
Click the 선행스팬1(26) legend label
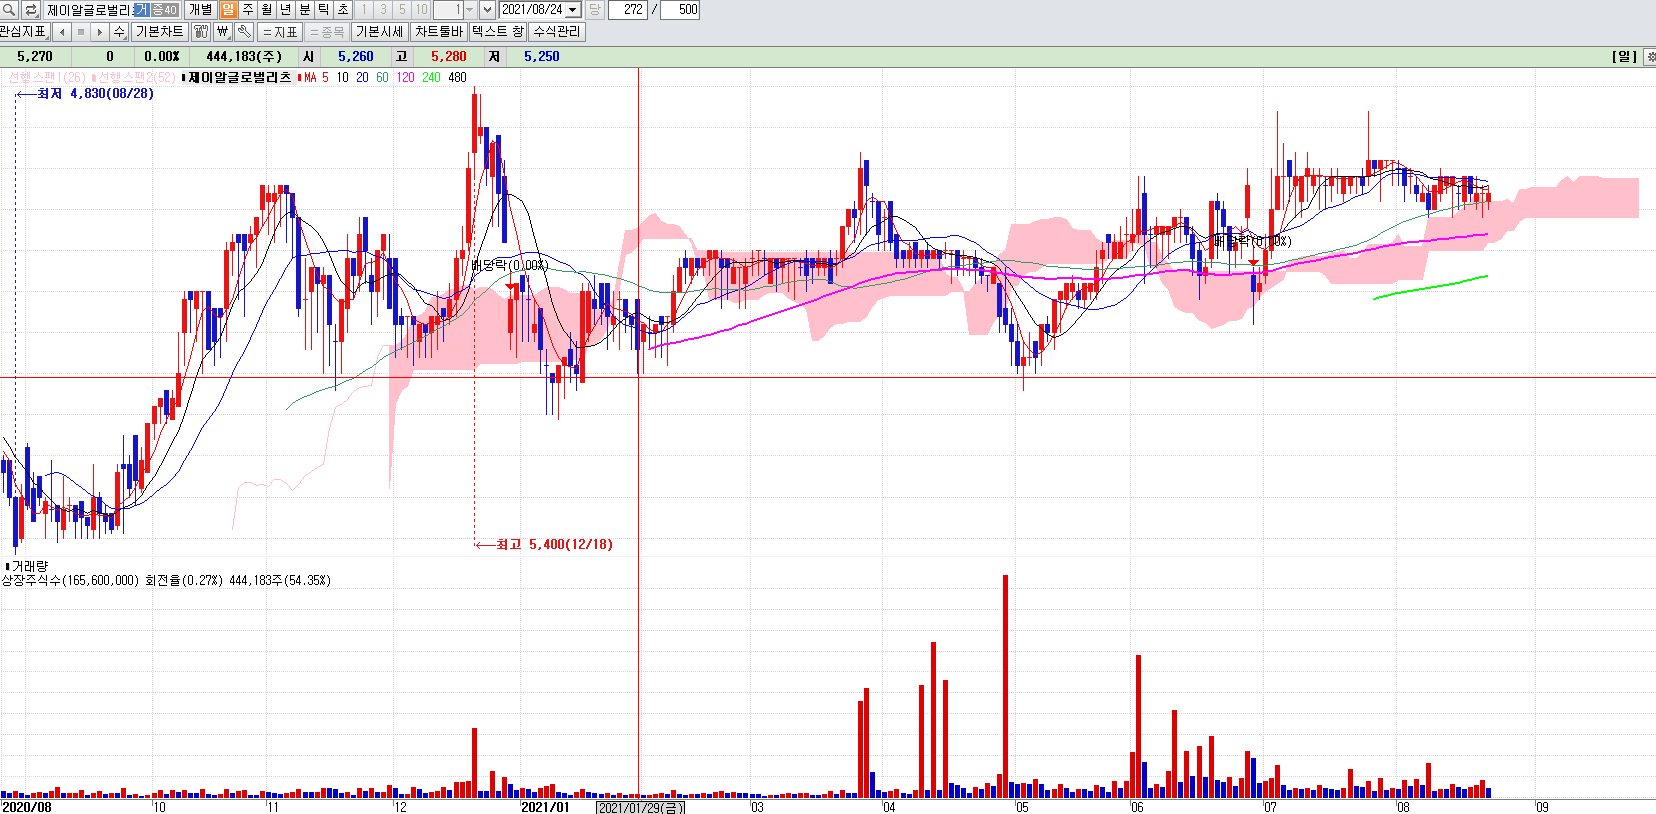tap(46, 77)
